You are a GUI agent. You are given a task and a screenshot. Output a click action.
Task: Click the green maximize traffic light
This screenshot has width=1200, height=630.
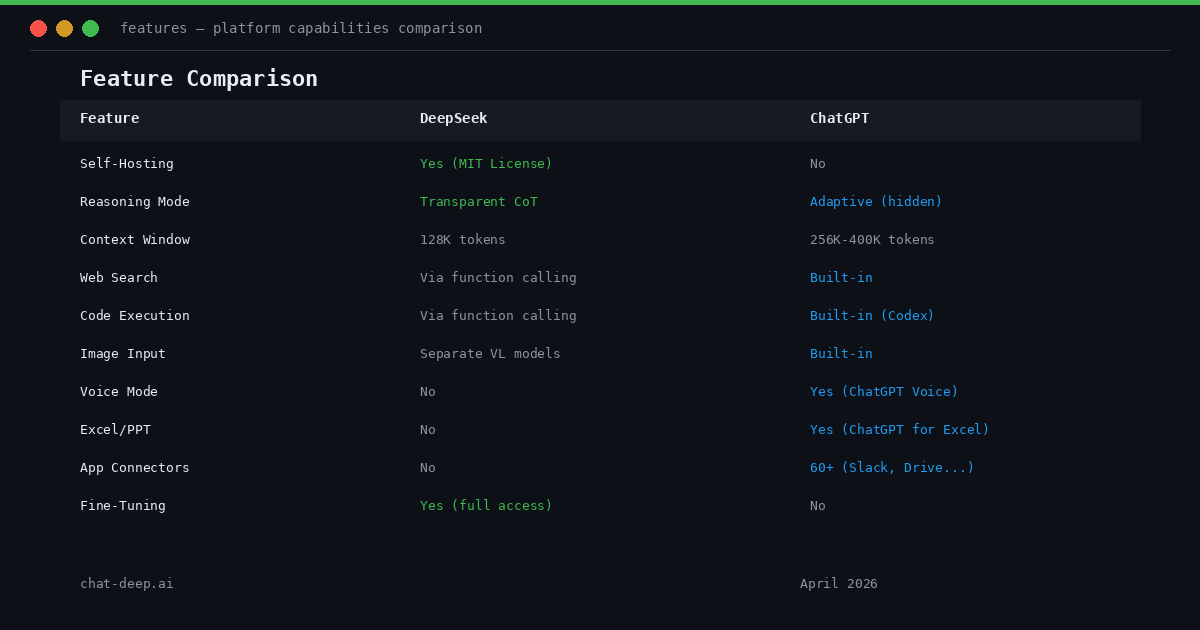click(90, 28)
